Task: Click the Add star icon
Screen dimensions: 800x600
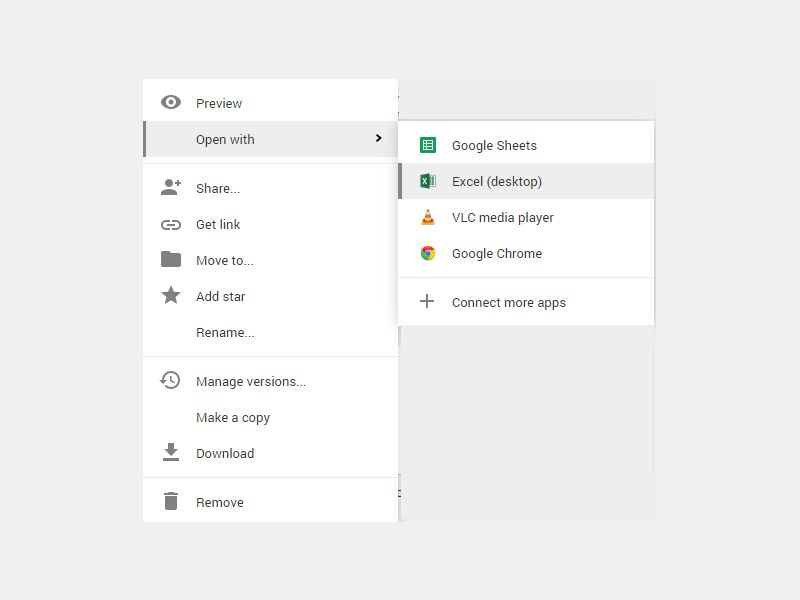Action: (170, 295)
